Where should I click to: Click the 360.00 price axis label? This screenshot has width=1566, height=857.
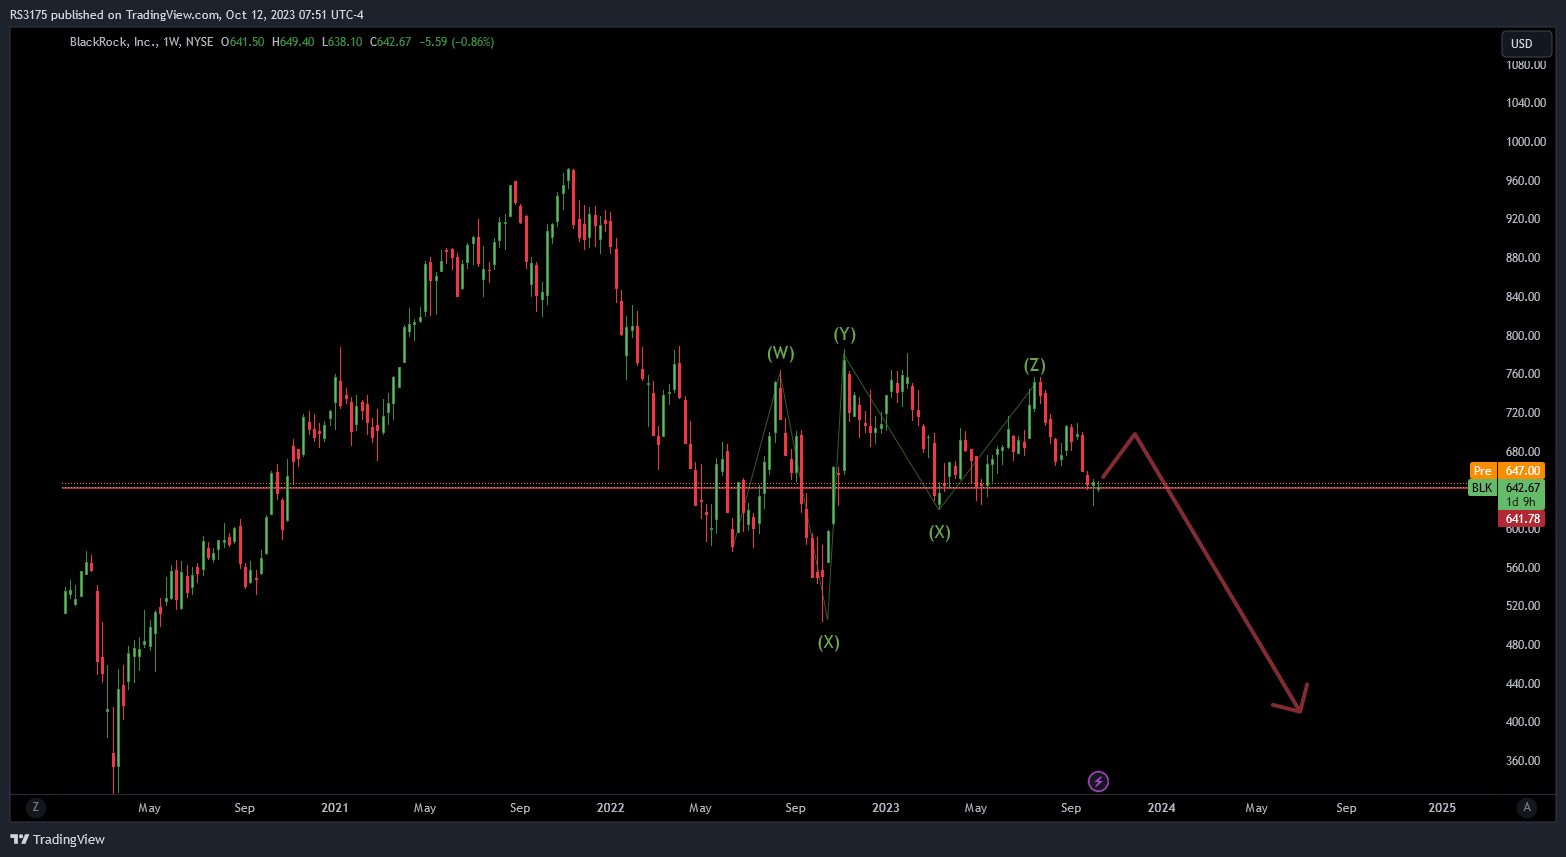pos(1523,761)
